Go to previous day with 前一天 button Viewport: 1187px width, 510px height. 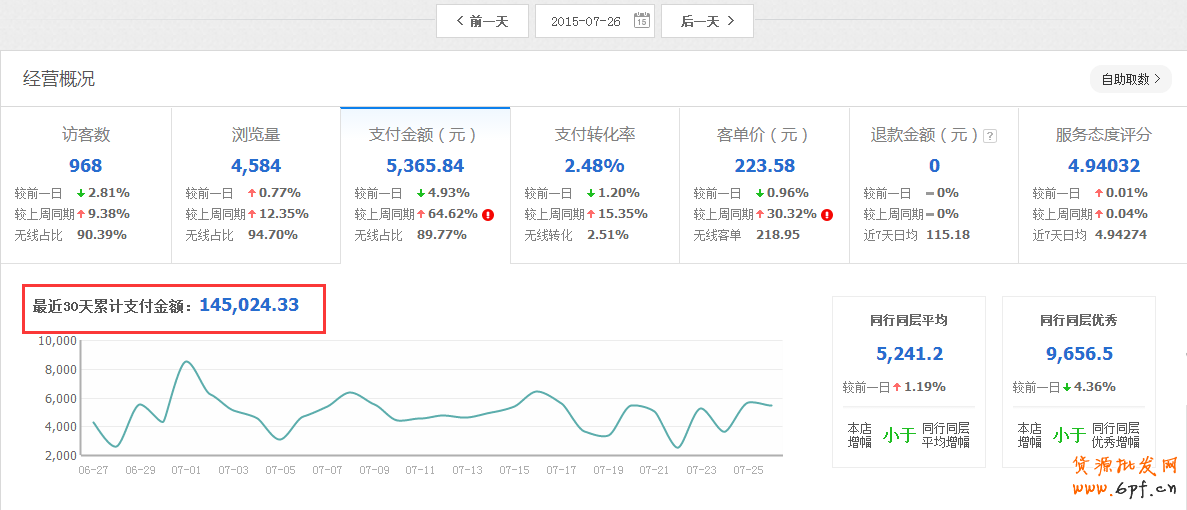[x=482, y=21]
